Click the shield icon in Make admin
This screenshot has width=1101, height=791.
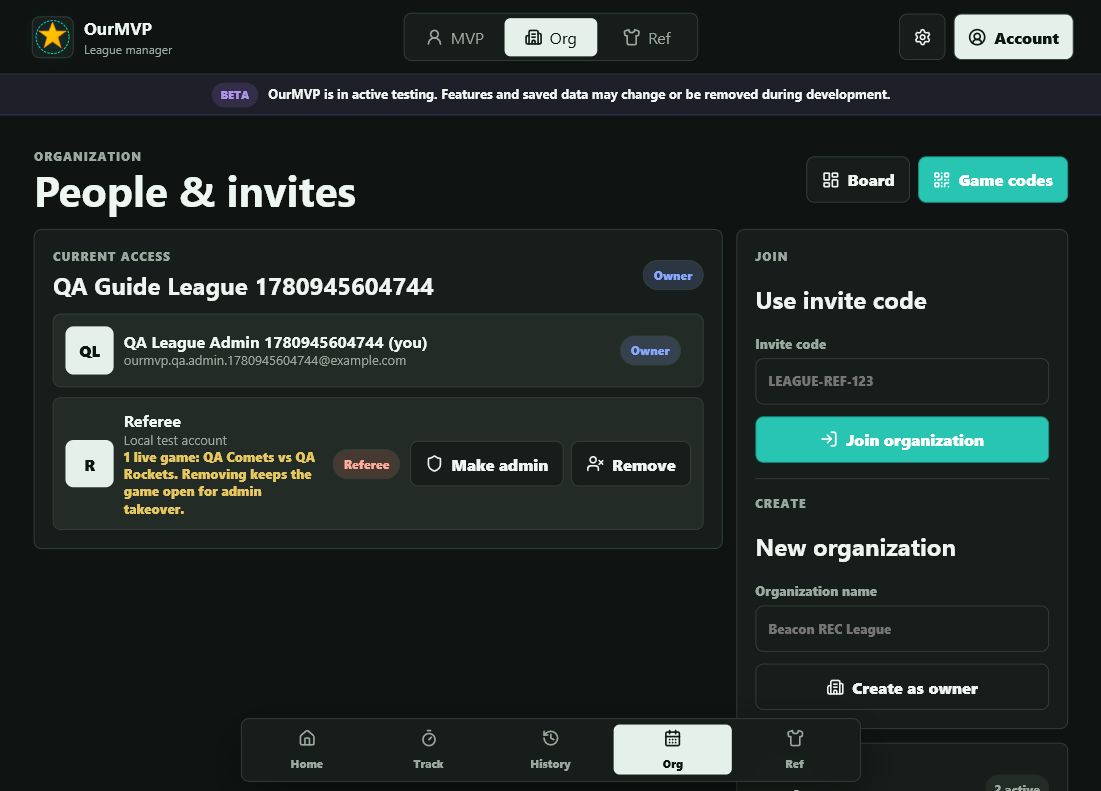tap(435, 464)
